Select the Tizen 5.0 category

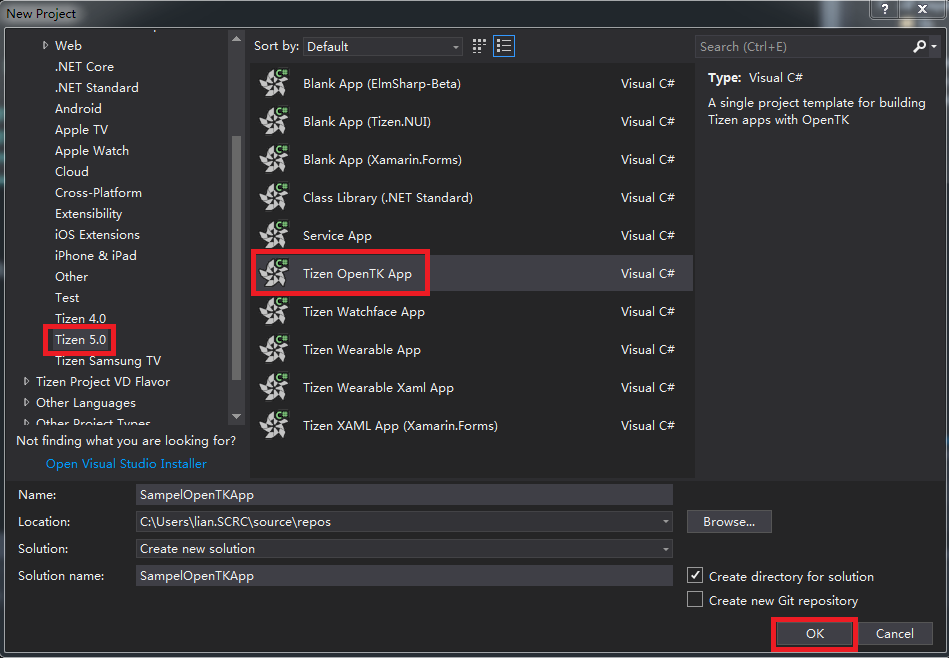(x=78, y=339)
